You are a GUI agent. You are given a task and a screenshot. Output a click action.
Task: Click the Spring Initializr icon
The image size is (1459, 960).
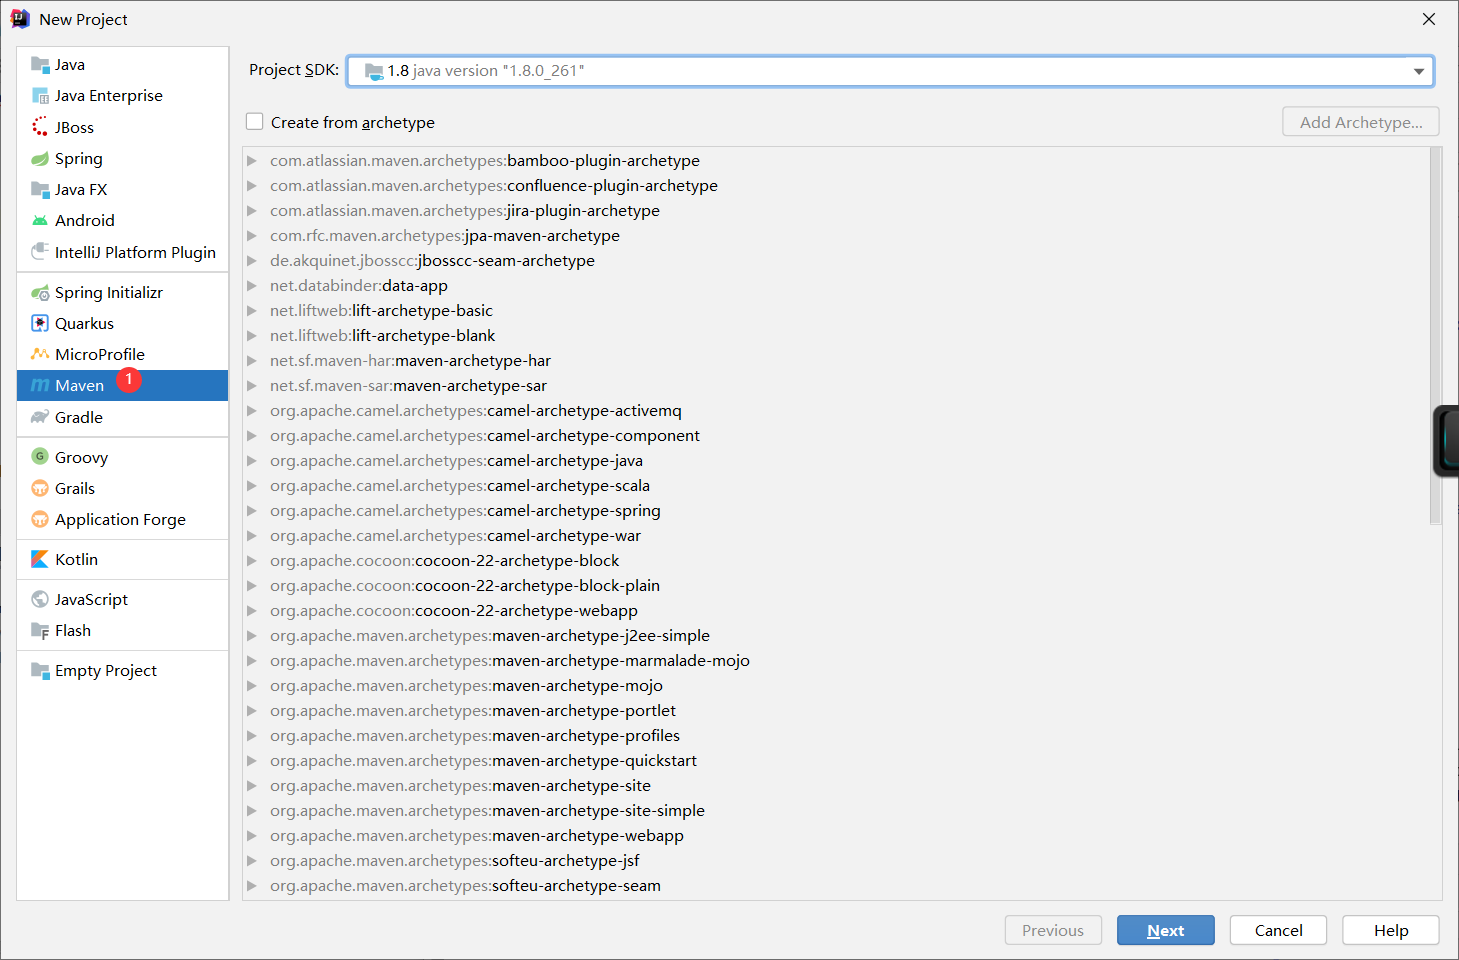tap(40, 293)
